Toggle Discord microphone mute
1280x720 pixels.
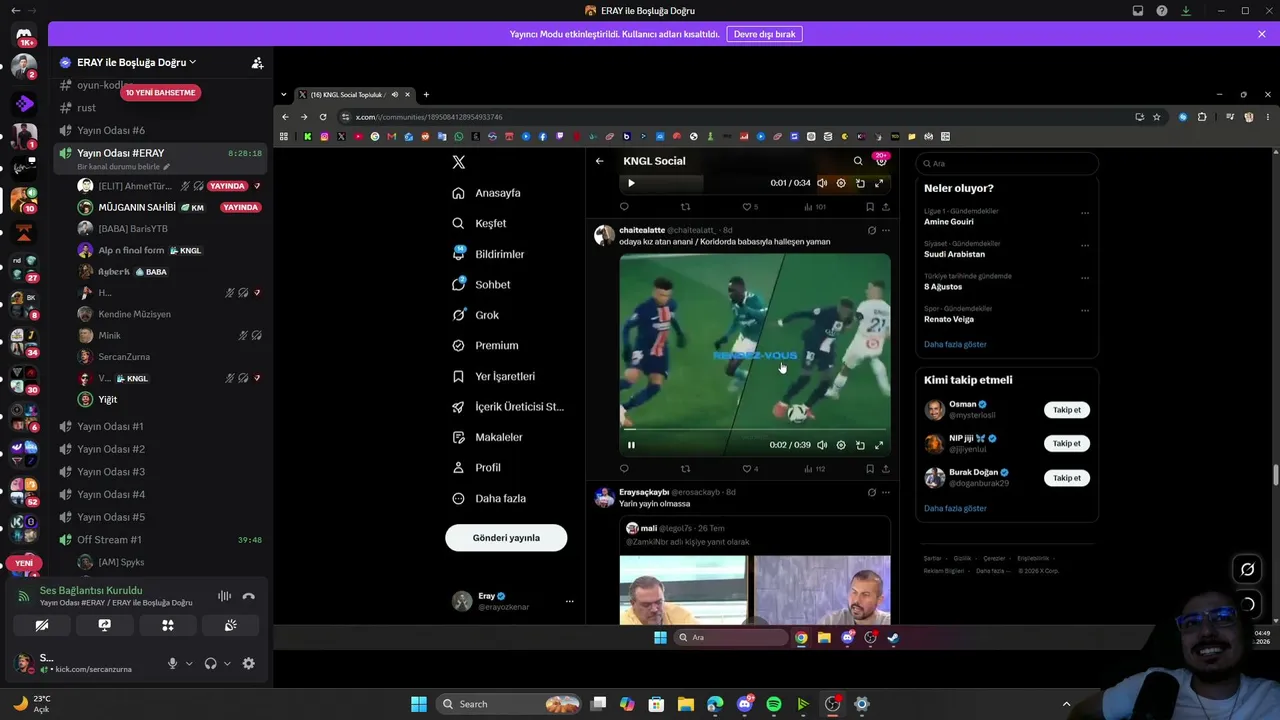(172, 663)
